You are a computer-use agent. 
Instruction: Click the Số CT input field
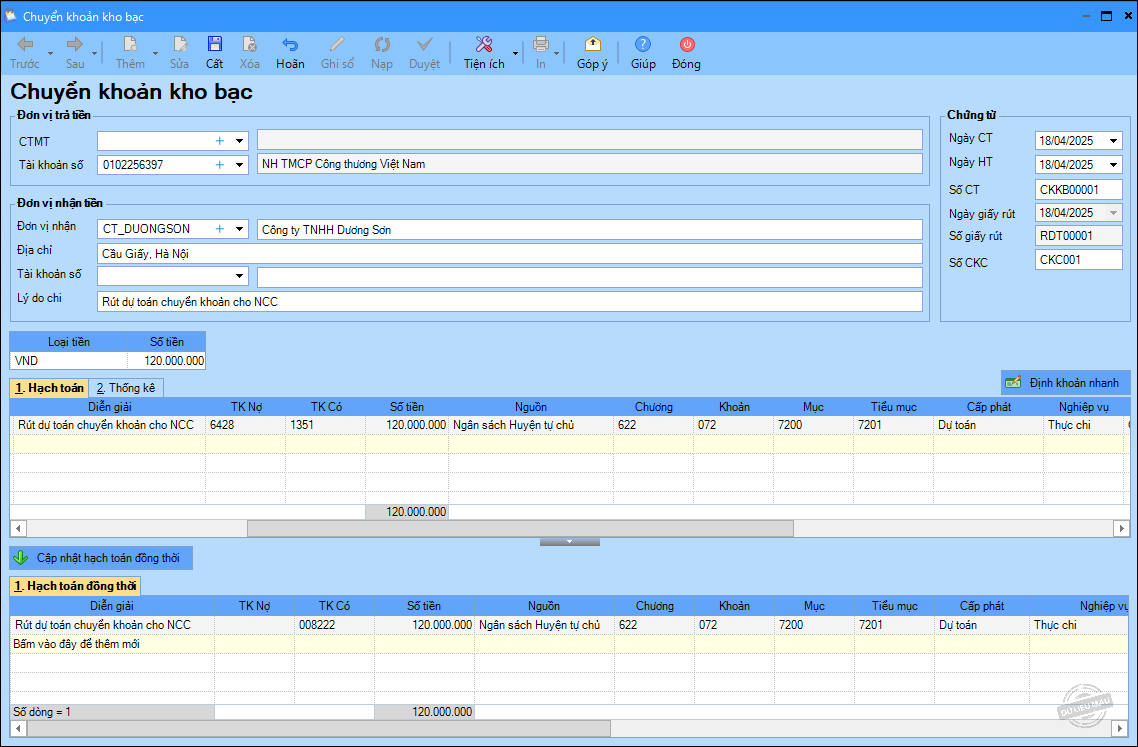click(x=1078, y=189)
